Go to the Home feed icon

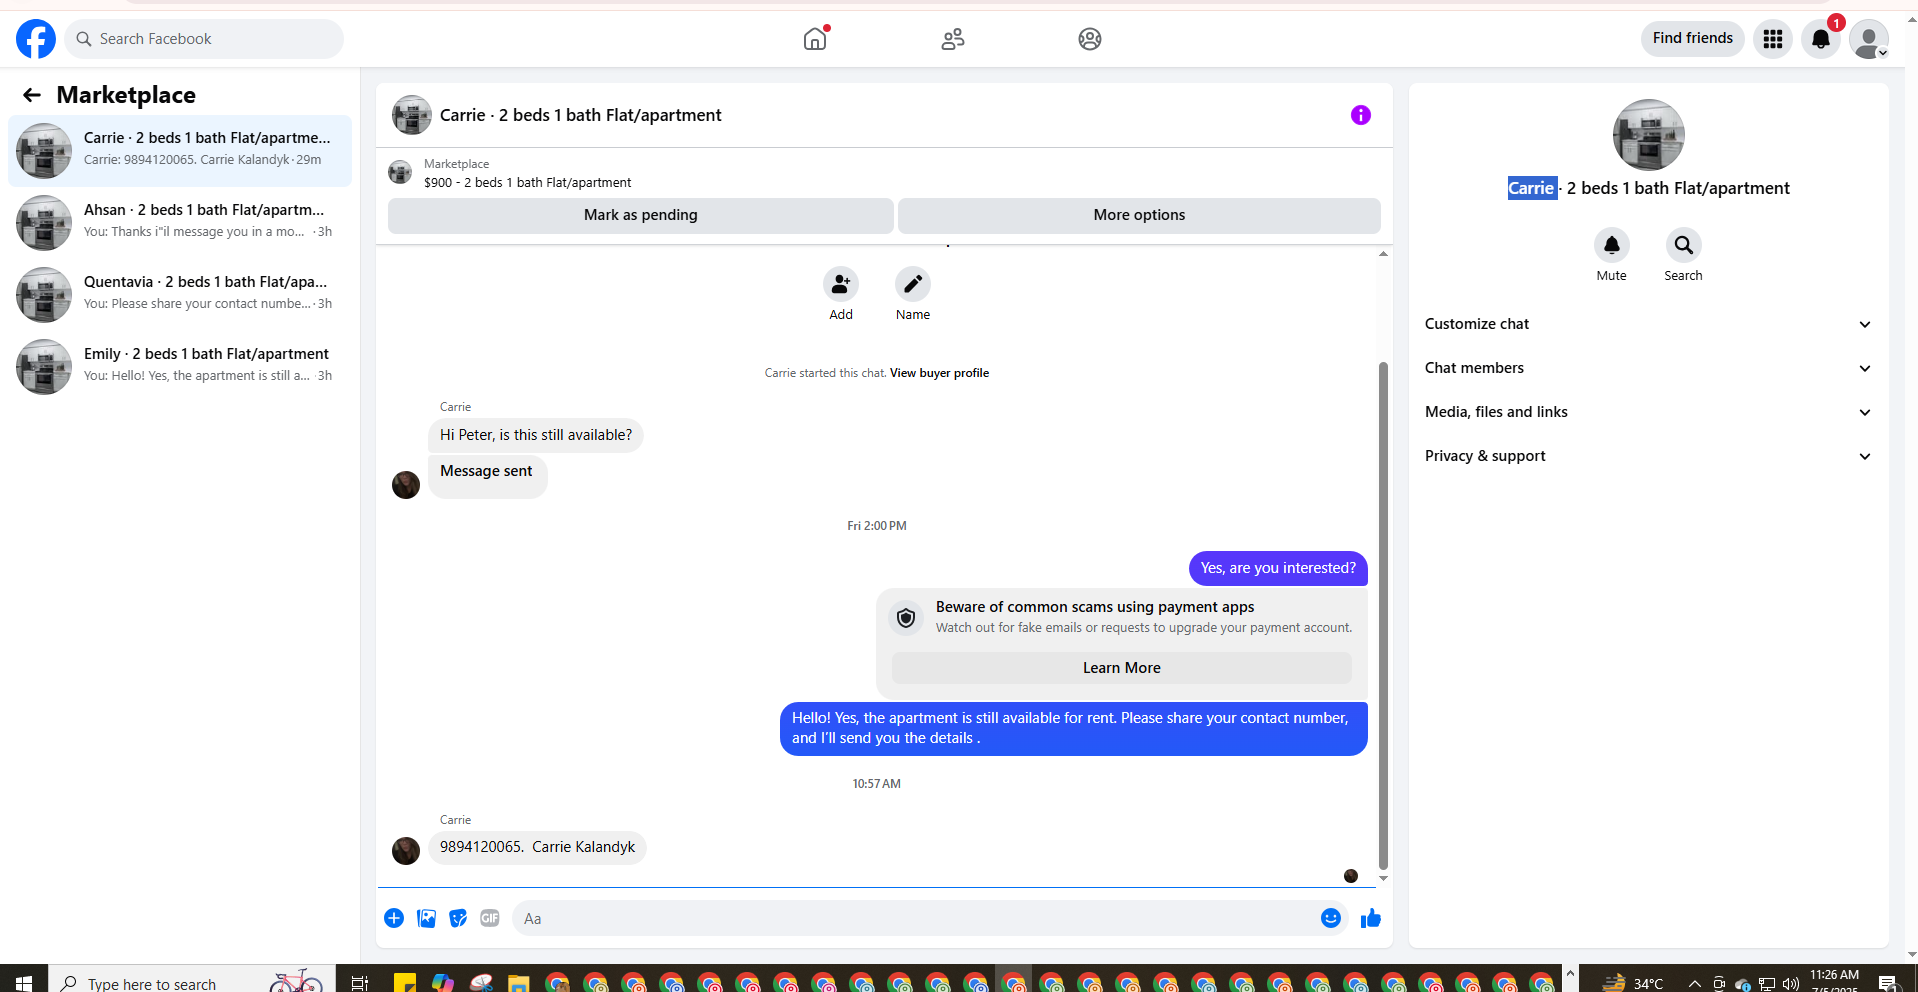point(815,39)
